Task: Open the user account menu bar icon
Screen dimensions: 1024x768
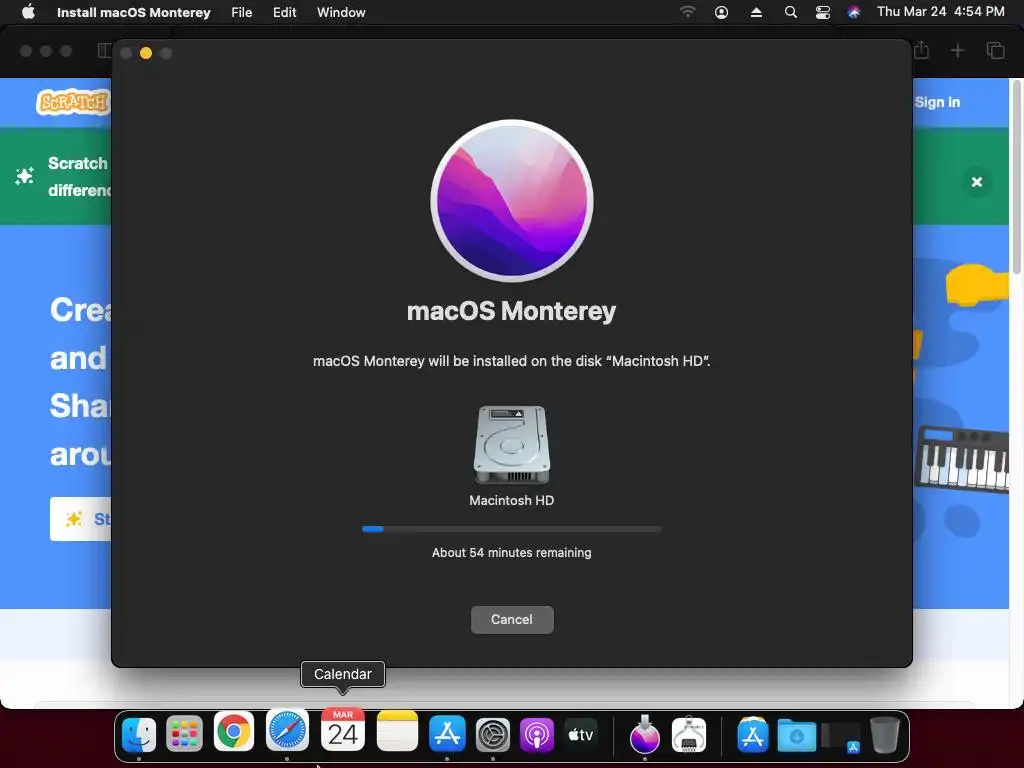Action: tap(721, 12)
